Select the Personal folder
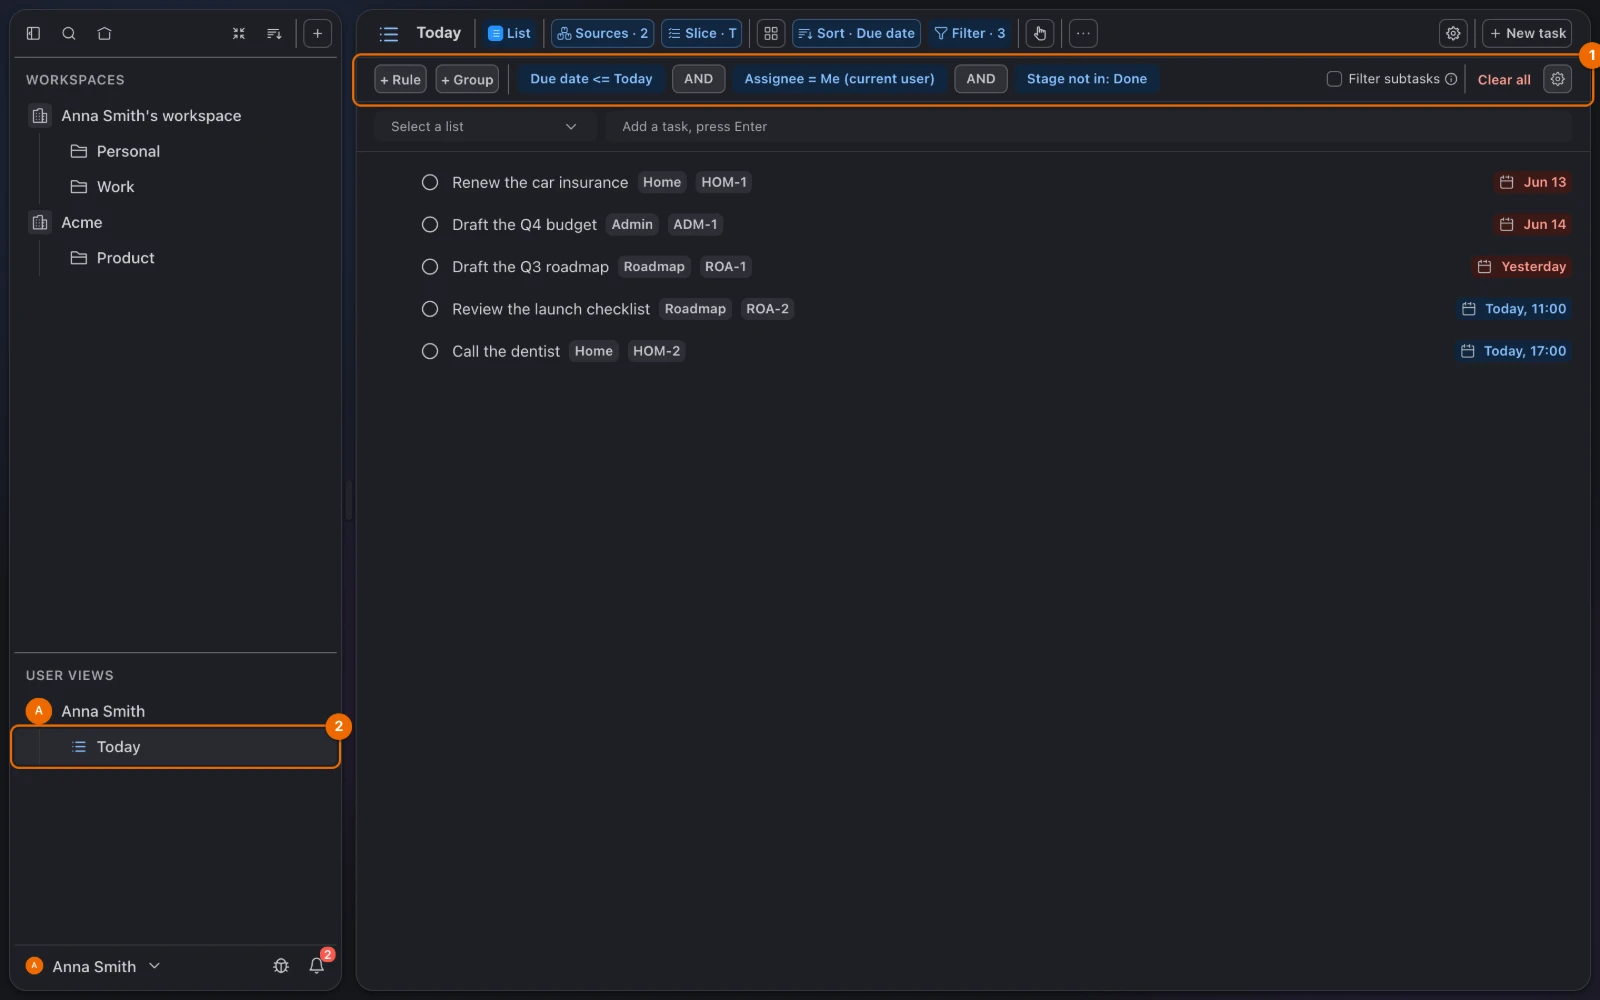This screenshot has height=1000, width=1600. click(128, 151)
